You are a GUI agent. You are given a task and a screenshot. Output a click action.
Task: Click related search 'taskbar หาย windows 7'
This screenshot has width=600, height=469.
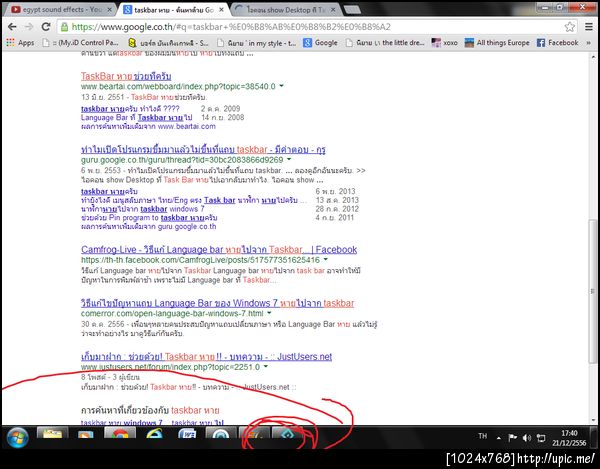pos(122,422)
